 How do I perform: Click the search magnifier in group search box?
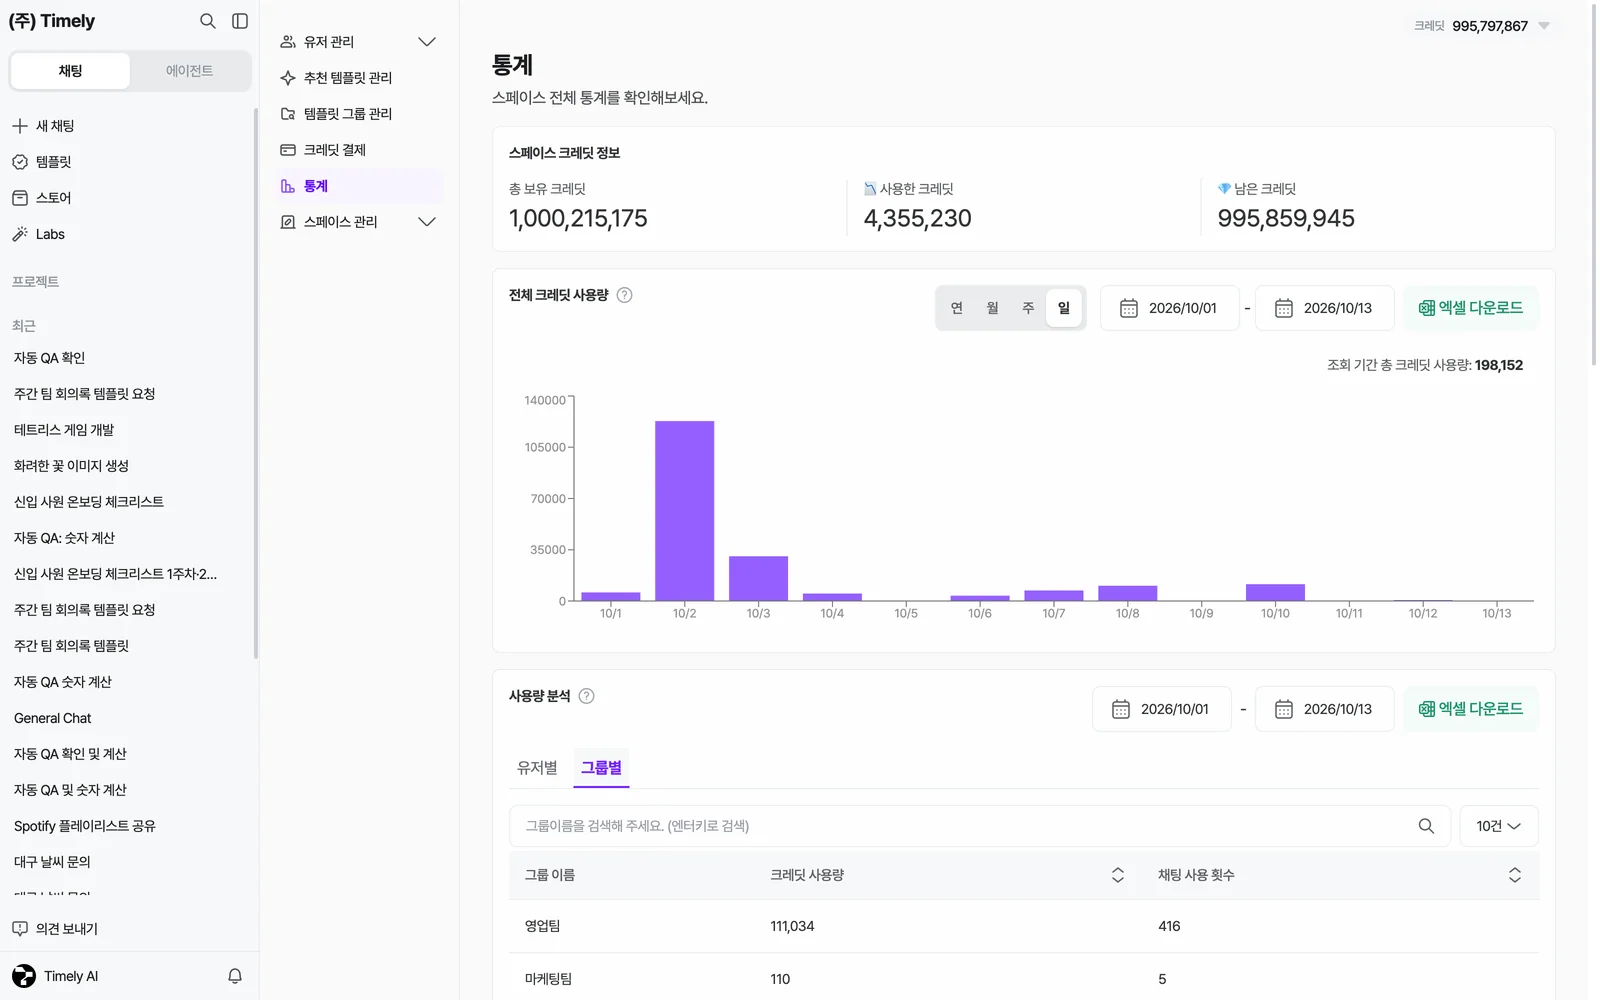(1426, 826)
